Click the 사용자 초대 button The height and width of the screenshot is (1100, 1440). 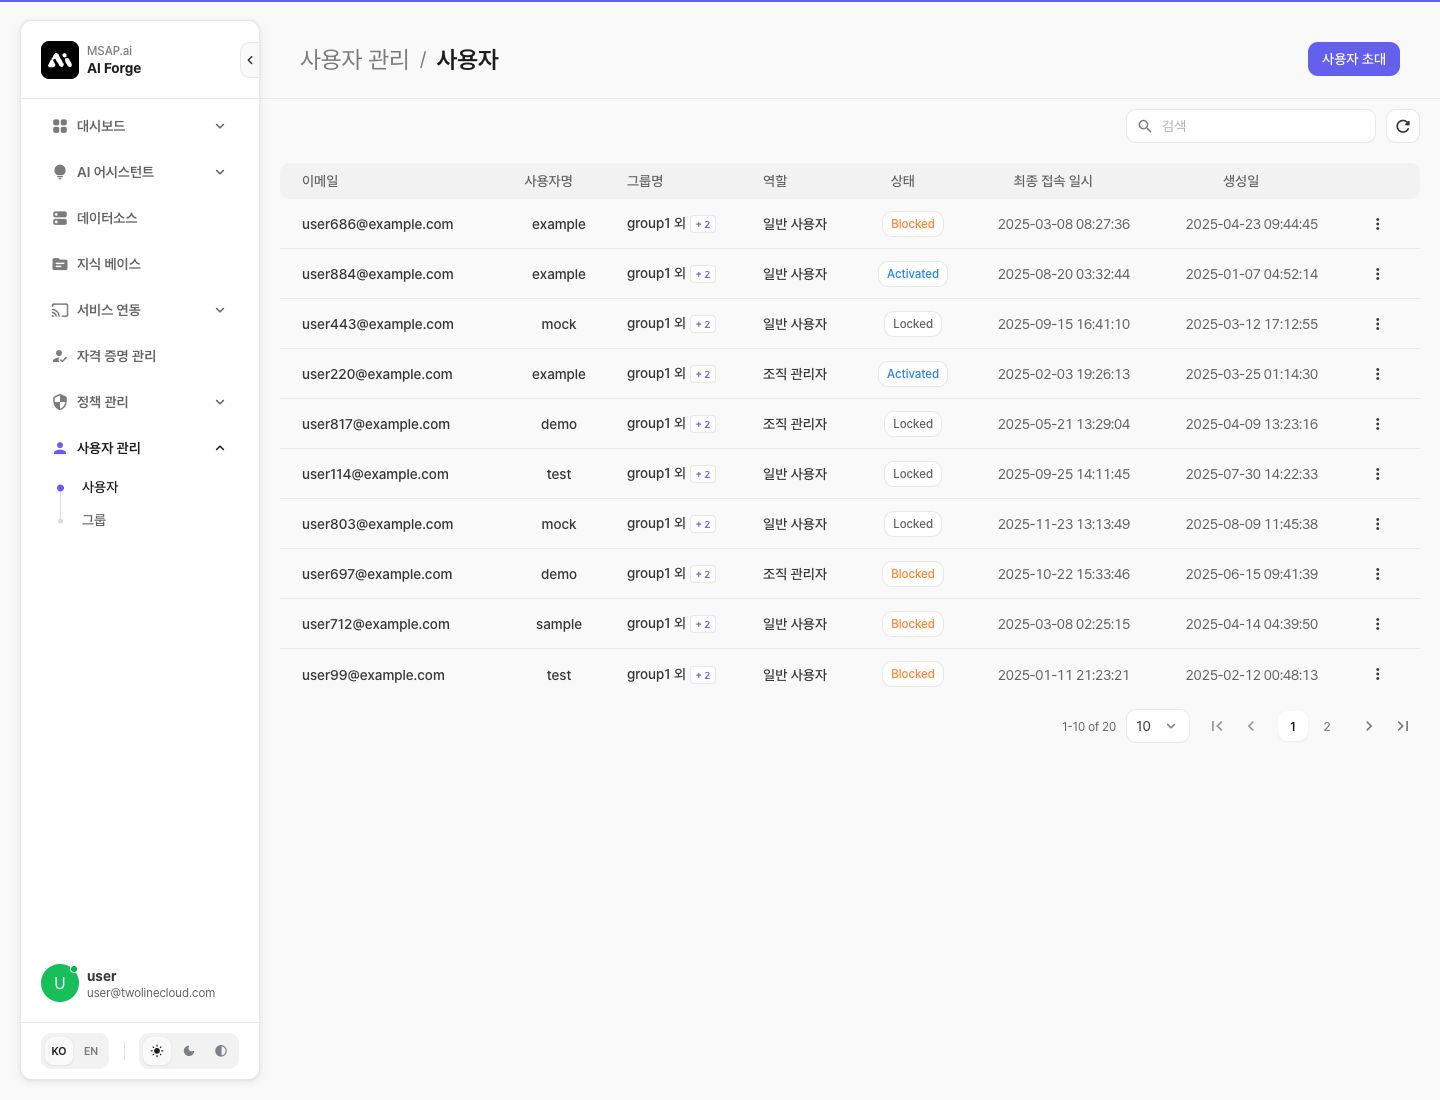coord(1354,59)
